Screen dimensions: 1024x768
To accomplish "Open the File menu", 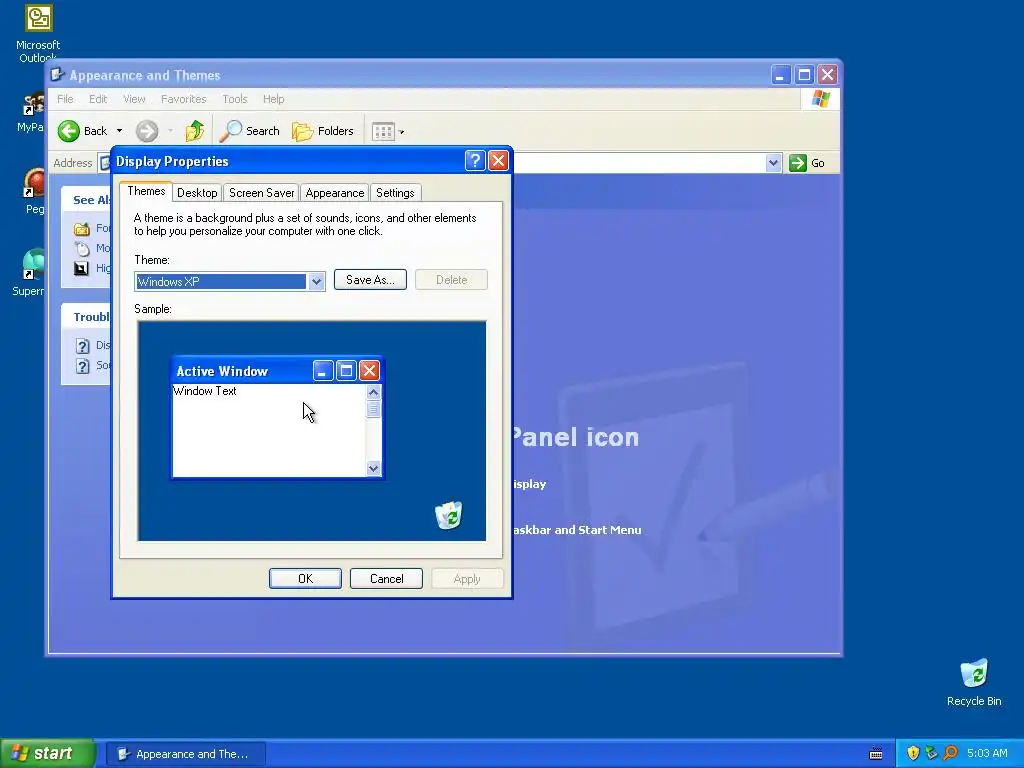I will (x=65, y=99).
